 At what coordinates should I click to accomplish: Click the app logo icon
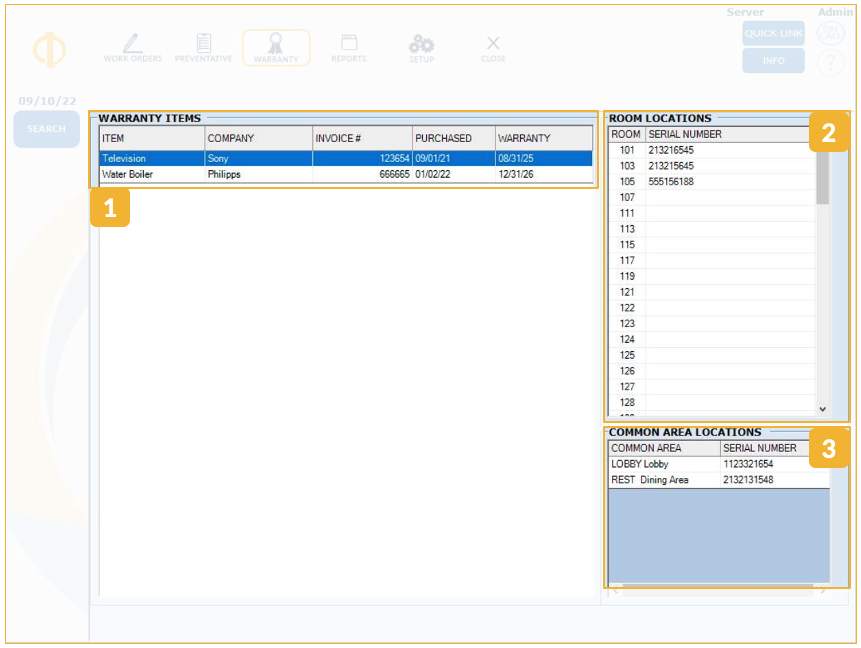(49, 50)
